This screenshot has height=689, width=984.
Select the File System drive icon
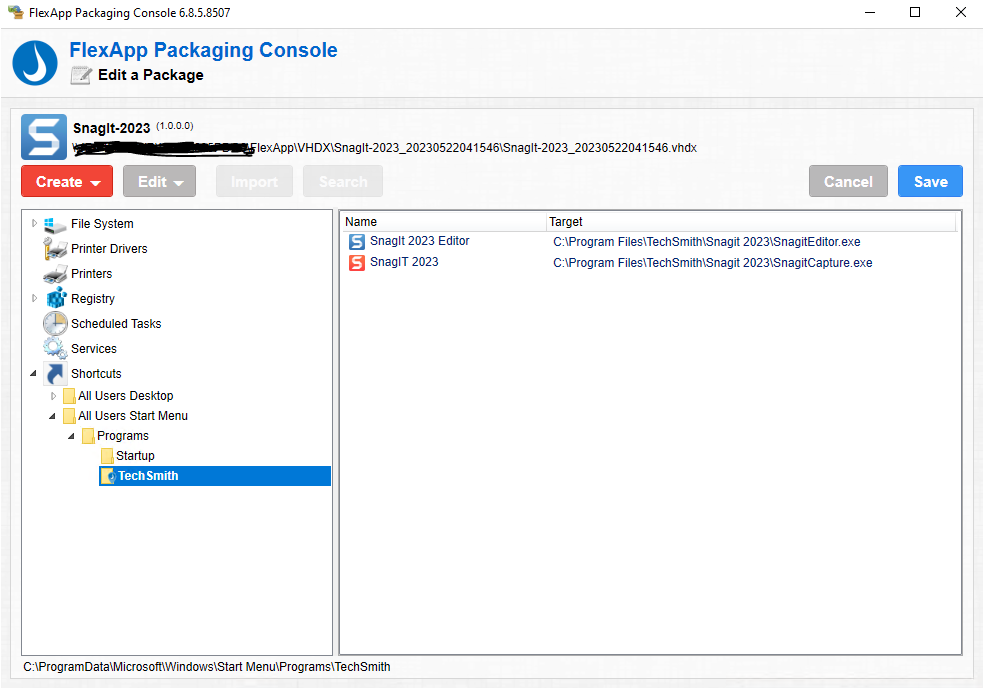coord(55,225)
